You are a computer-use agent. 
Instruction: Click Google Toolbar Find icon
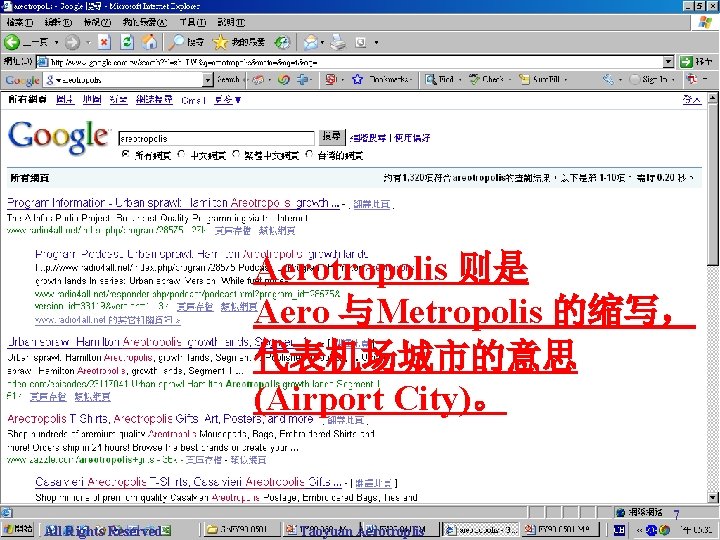[x=430, y=79]
